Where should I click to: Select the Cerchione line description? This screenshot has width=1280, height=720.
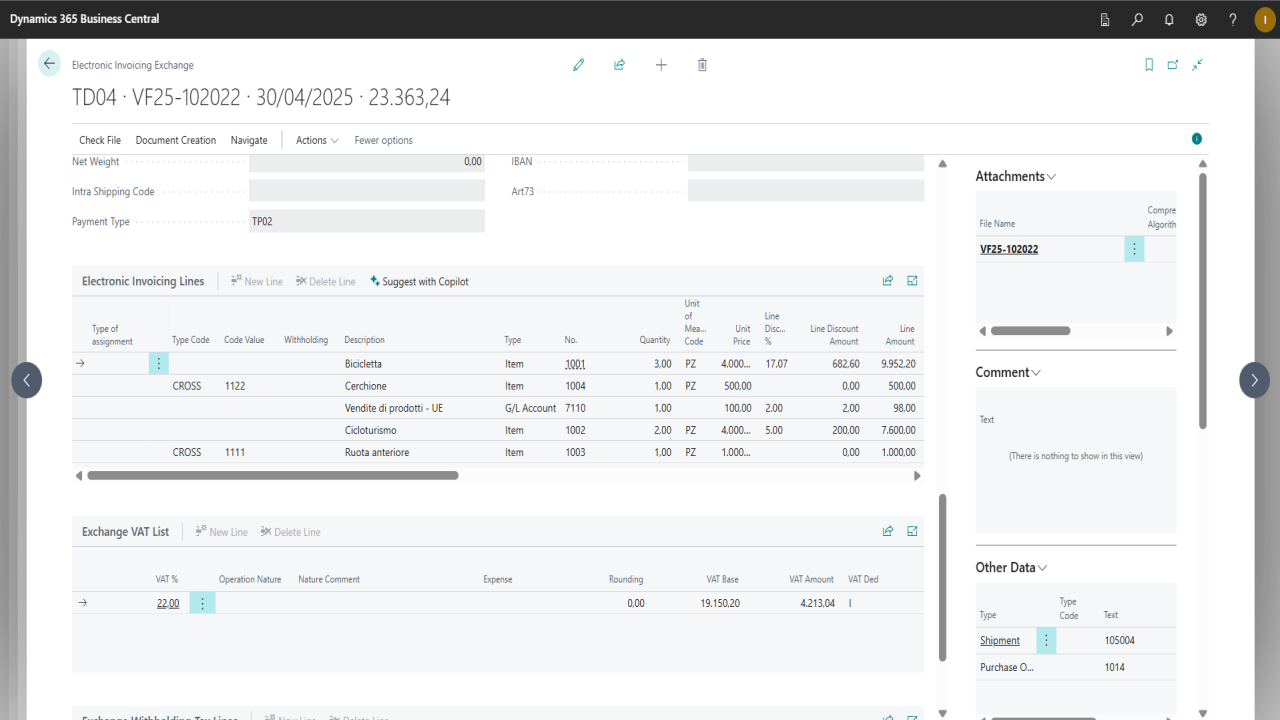point(366,386)
